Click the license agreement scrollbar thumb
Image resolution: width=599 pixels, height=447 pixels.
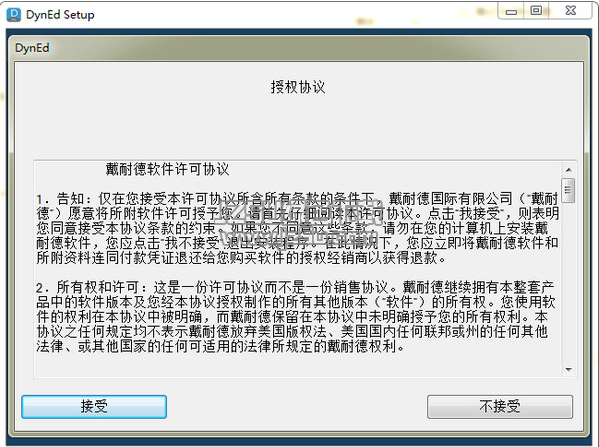tap(568, 190)
